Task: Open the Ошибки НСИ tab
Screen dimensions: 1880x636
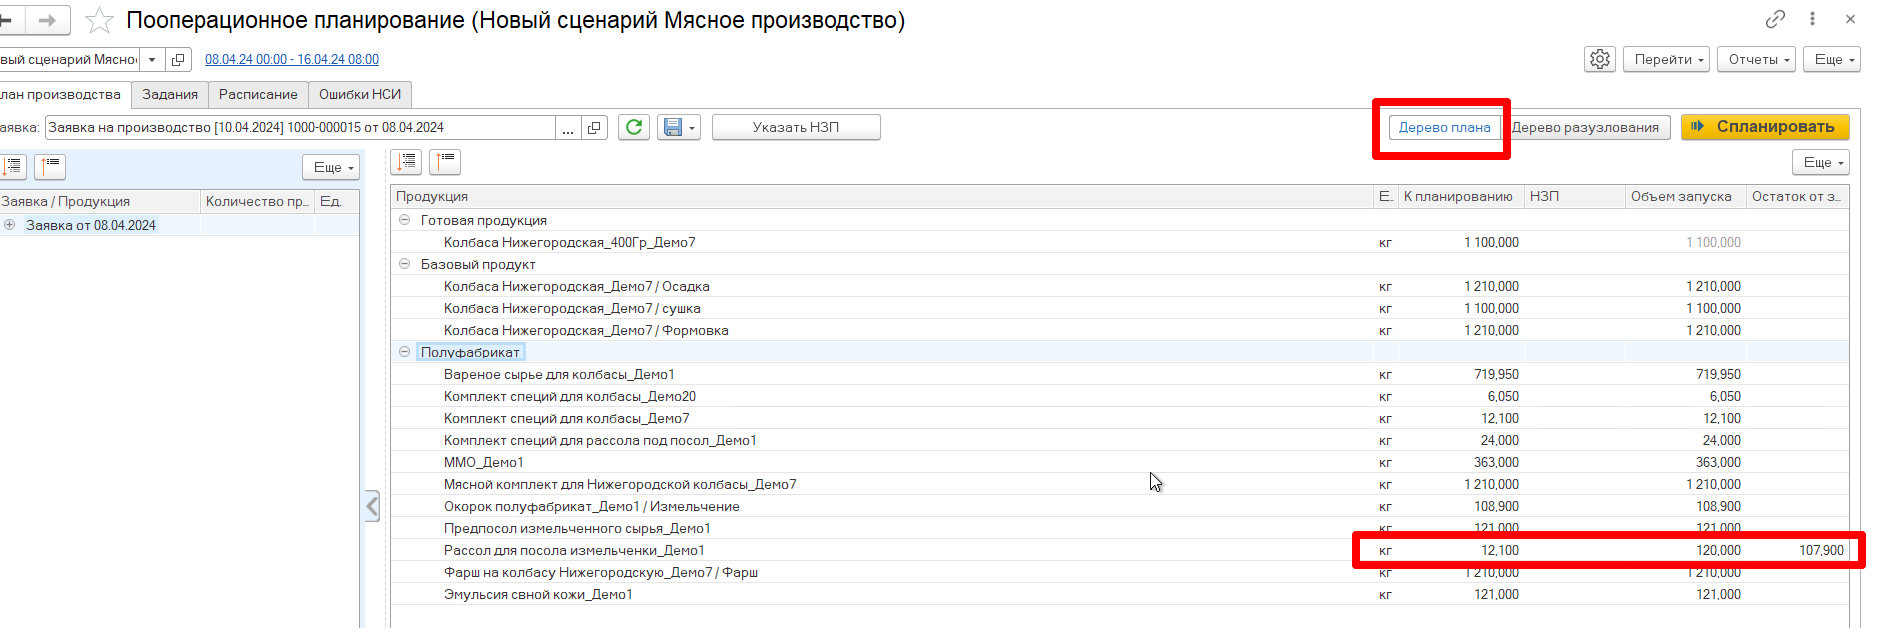Action: click(360, 94)
